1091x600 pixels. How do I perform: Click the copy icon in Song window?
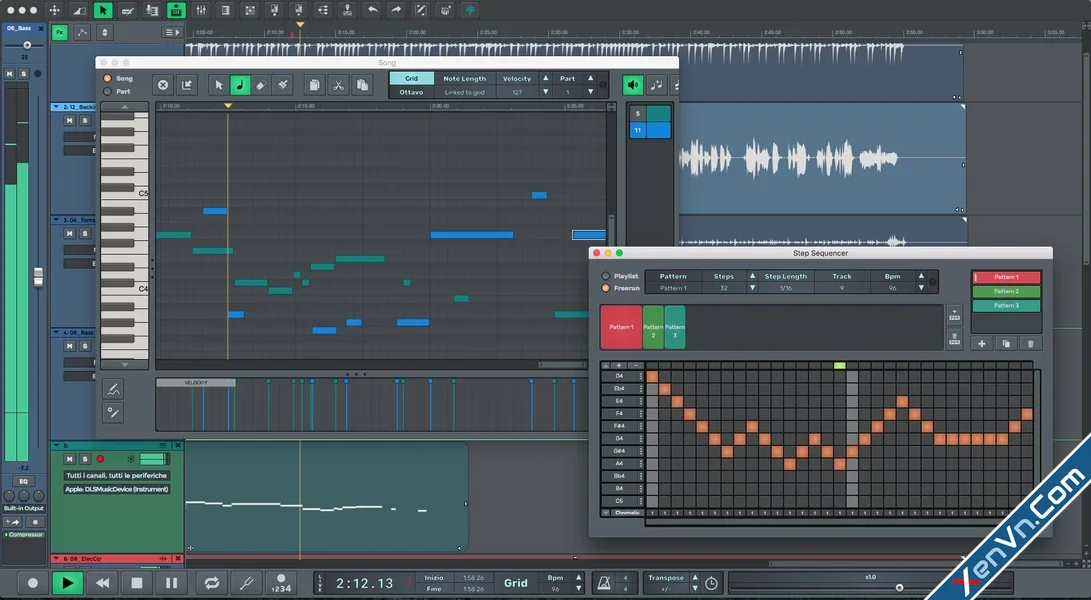click(314, 85)
